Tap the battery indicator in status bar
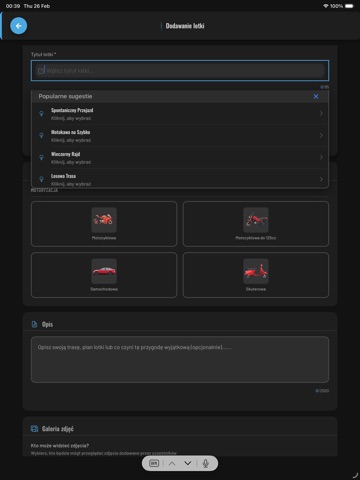 349,6
